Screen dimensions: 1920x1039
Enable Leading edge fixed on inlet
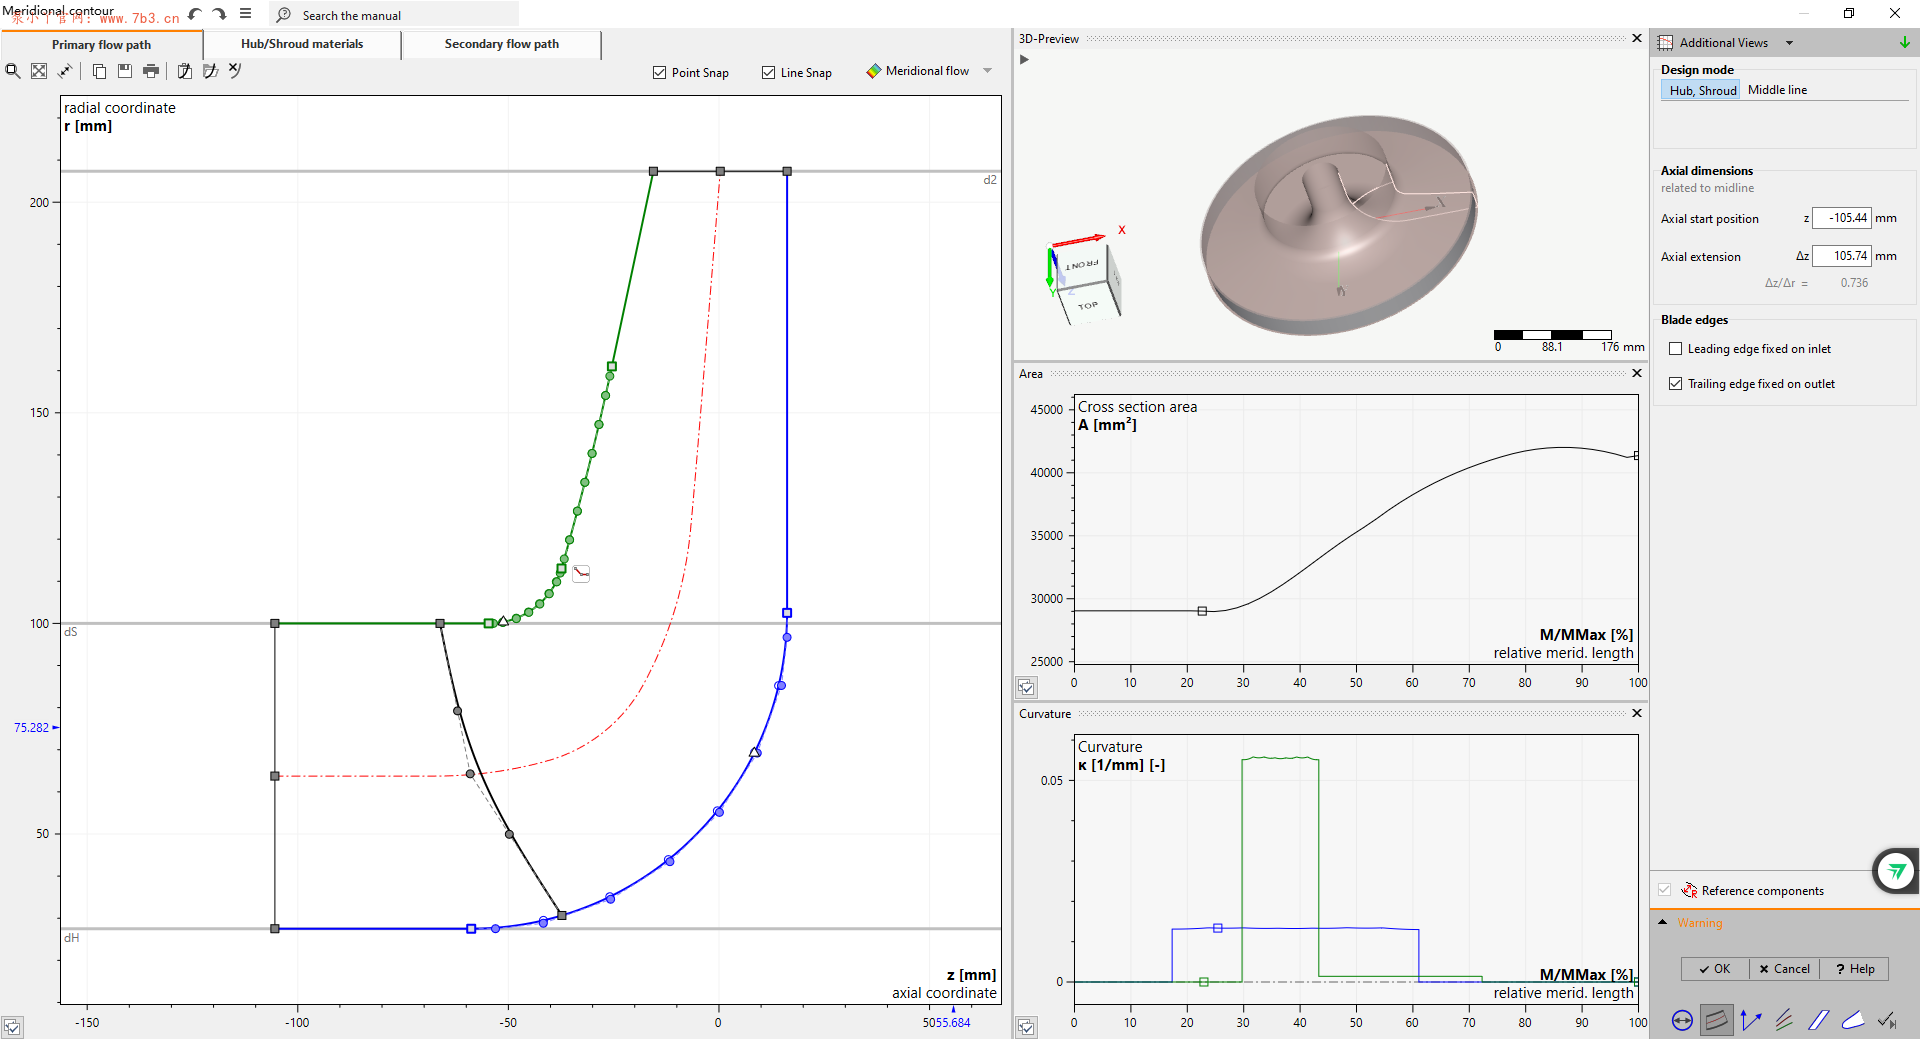pos(1676,349)
